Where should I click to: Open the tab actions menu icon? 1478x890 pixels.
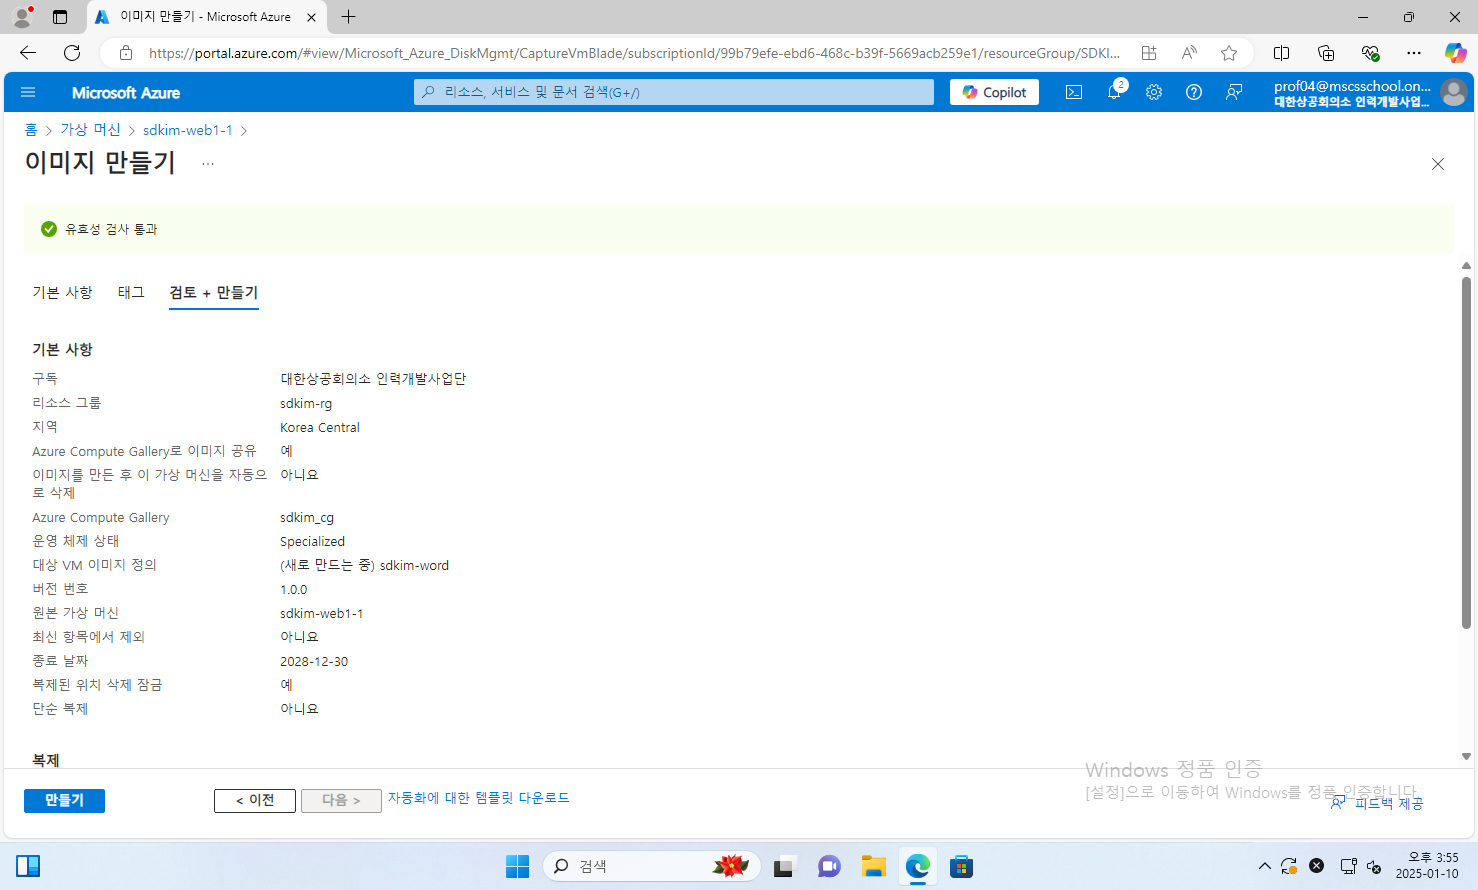[60, 17]
